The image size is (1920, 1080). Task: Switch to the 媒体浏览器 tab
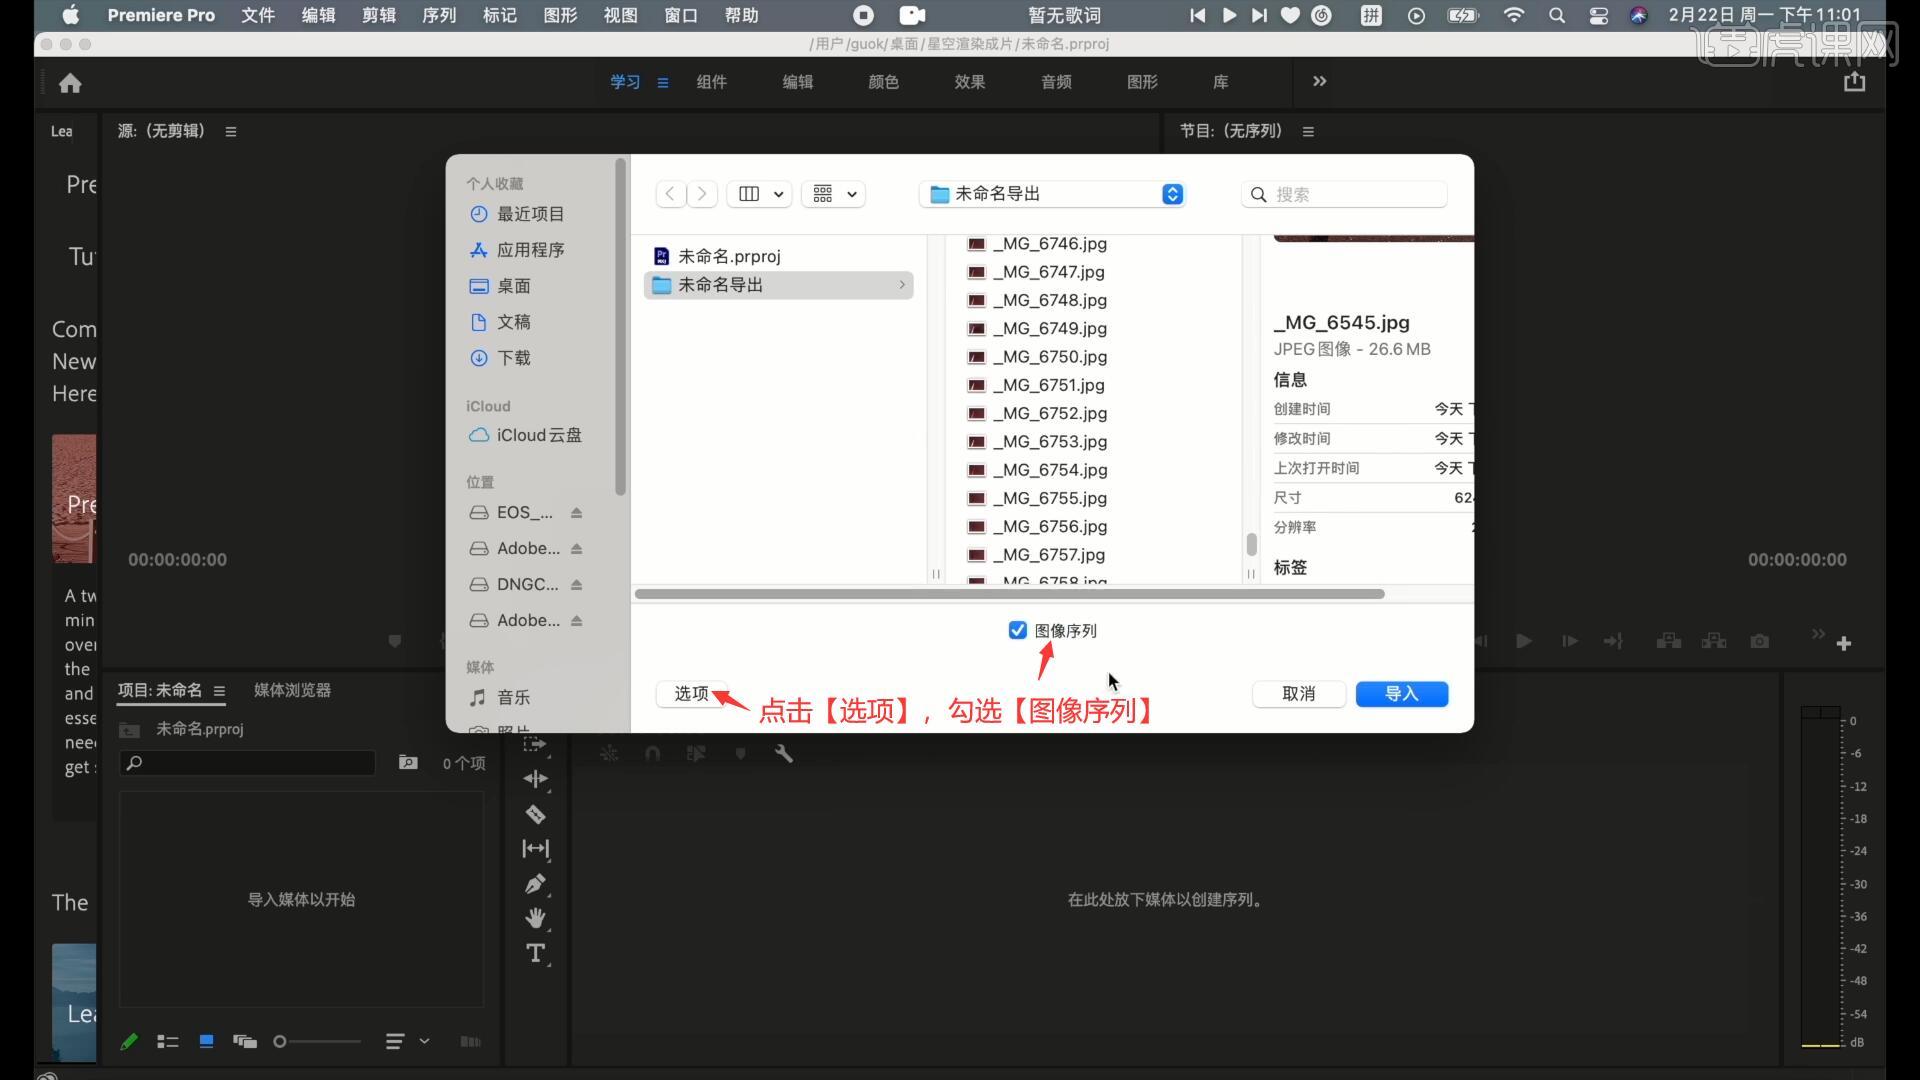291,690
